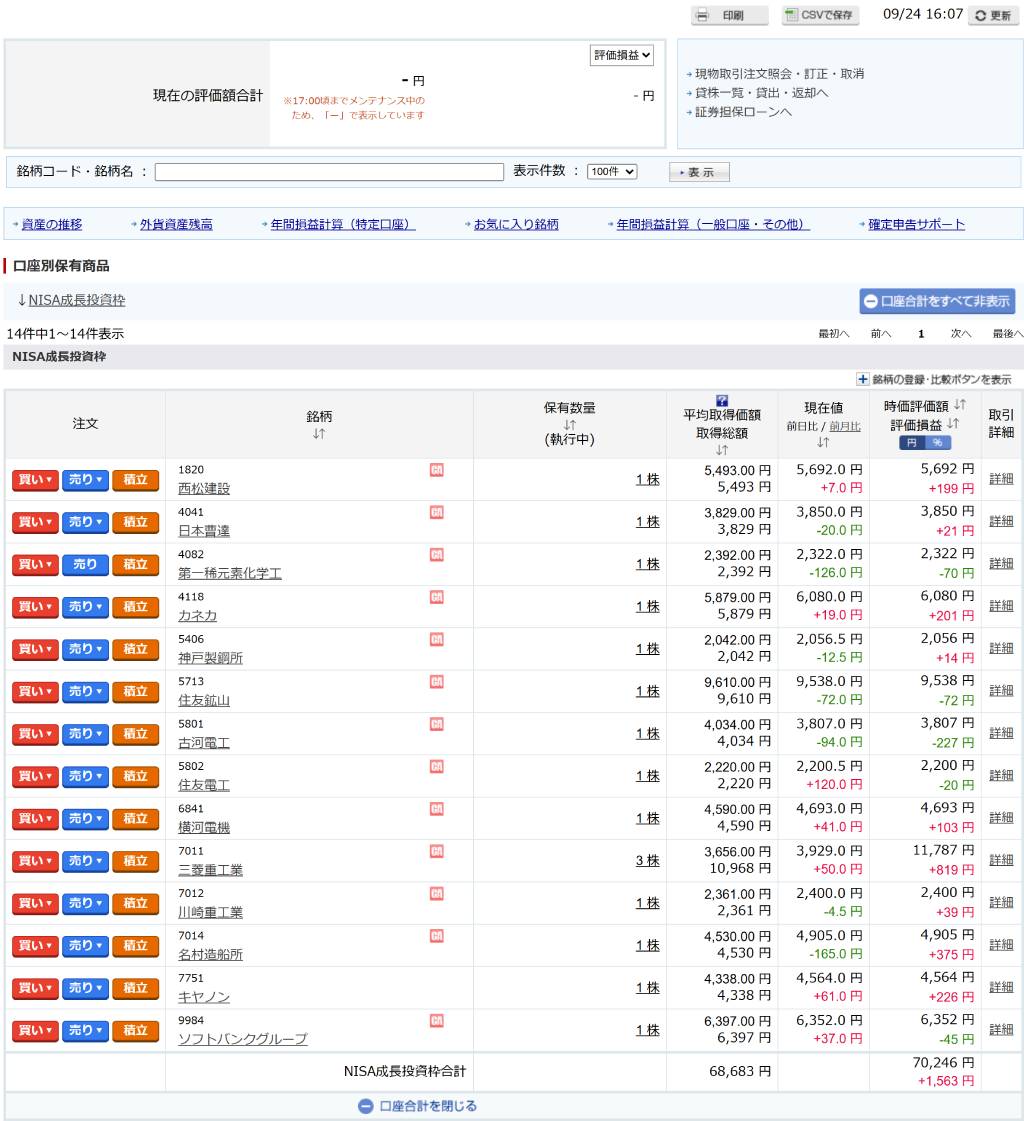Click the CA icon for ソフトバンクグループ
This screenshot has height=1121, width=1024.
[x=436, y=1020]
